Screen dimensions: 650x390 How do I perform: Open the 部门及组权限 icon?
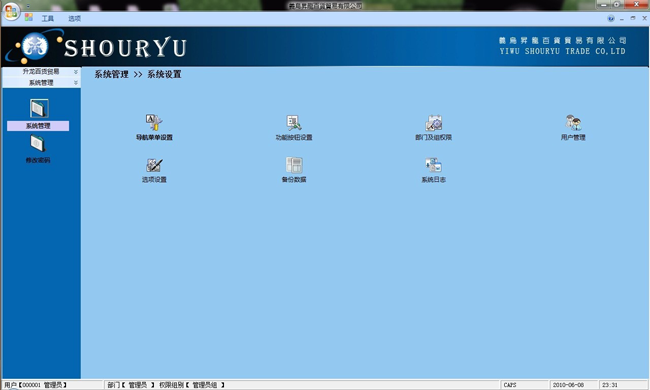(433, 123)
